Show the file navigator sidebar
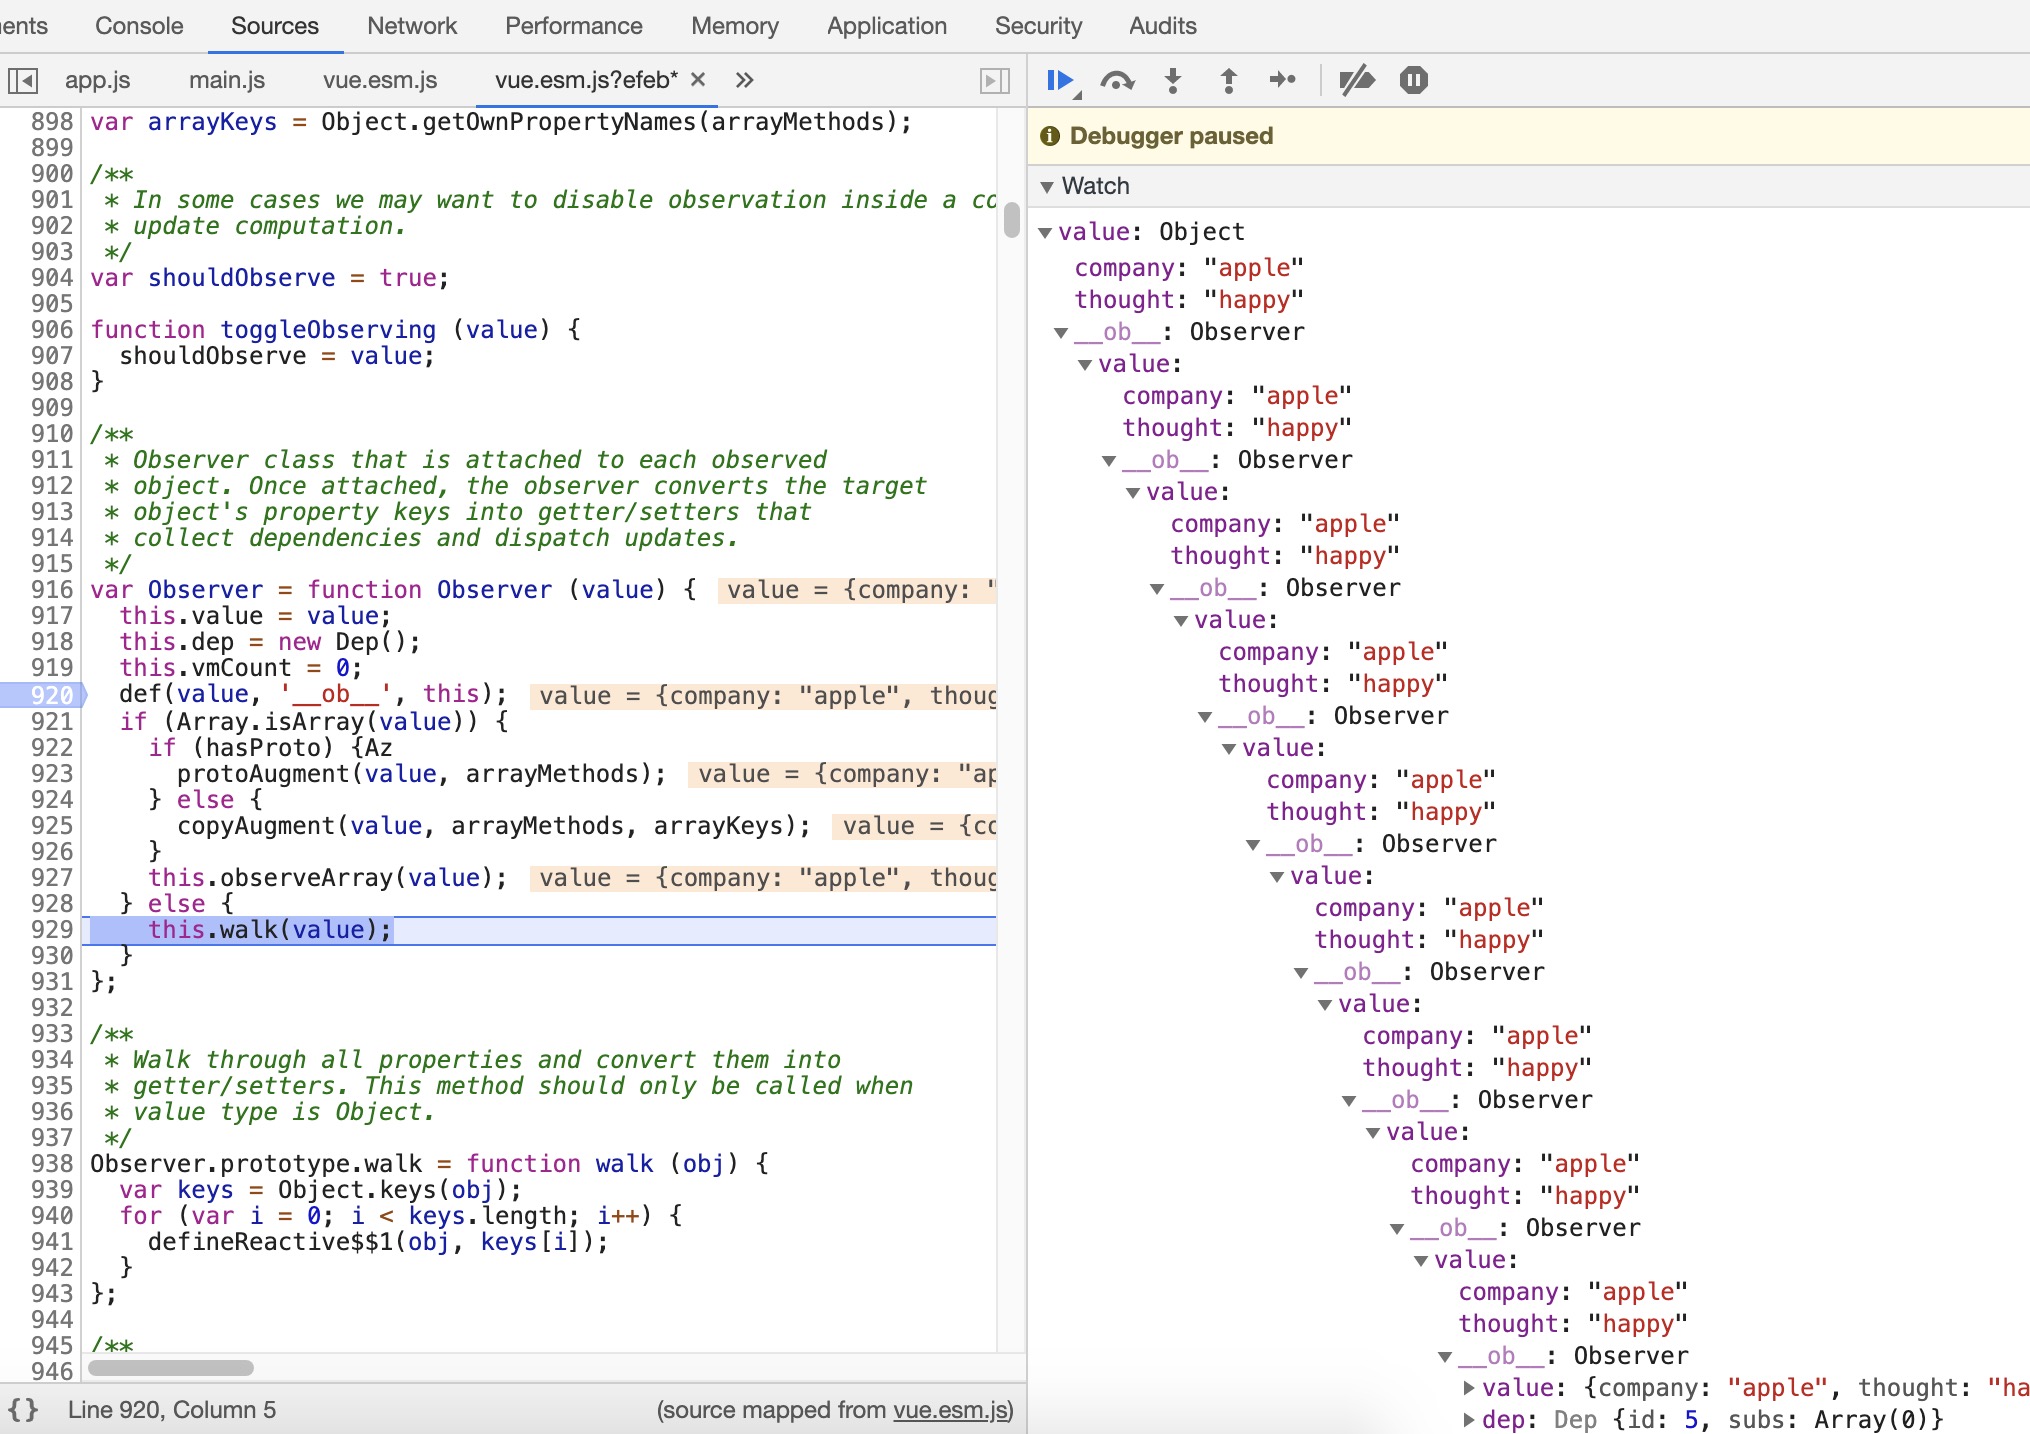Screen dimensions: 2030x1434 (23, 80)
